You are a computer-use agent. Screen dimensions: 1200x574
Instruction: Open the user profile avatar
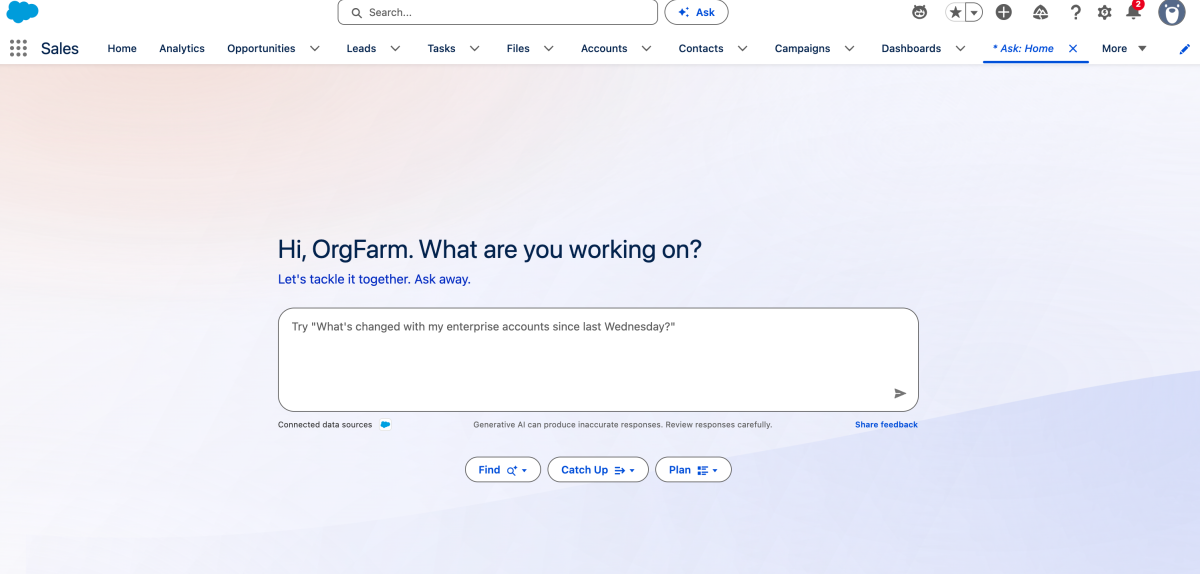[x=1172, y=12]
